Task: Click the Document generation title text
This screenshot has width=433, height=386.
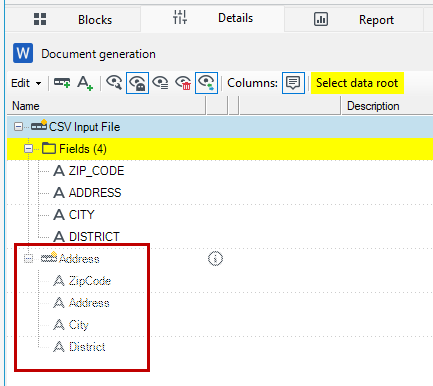Action: (x=98, y=54)
